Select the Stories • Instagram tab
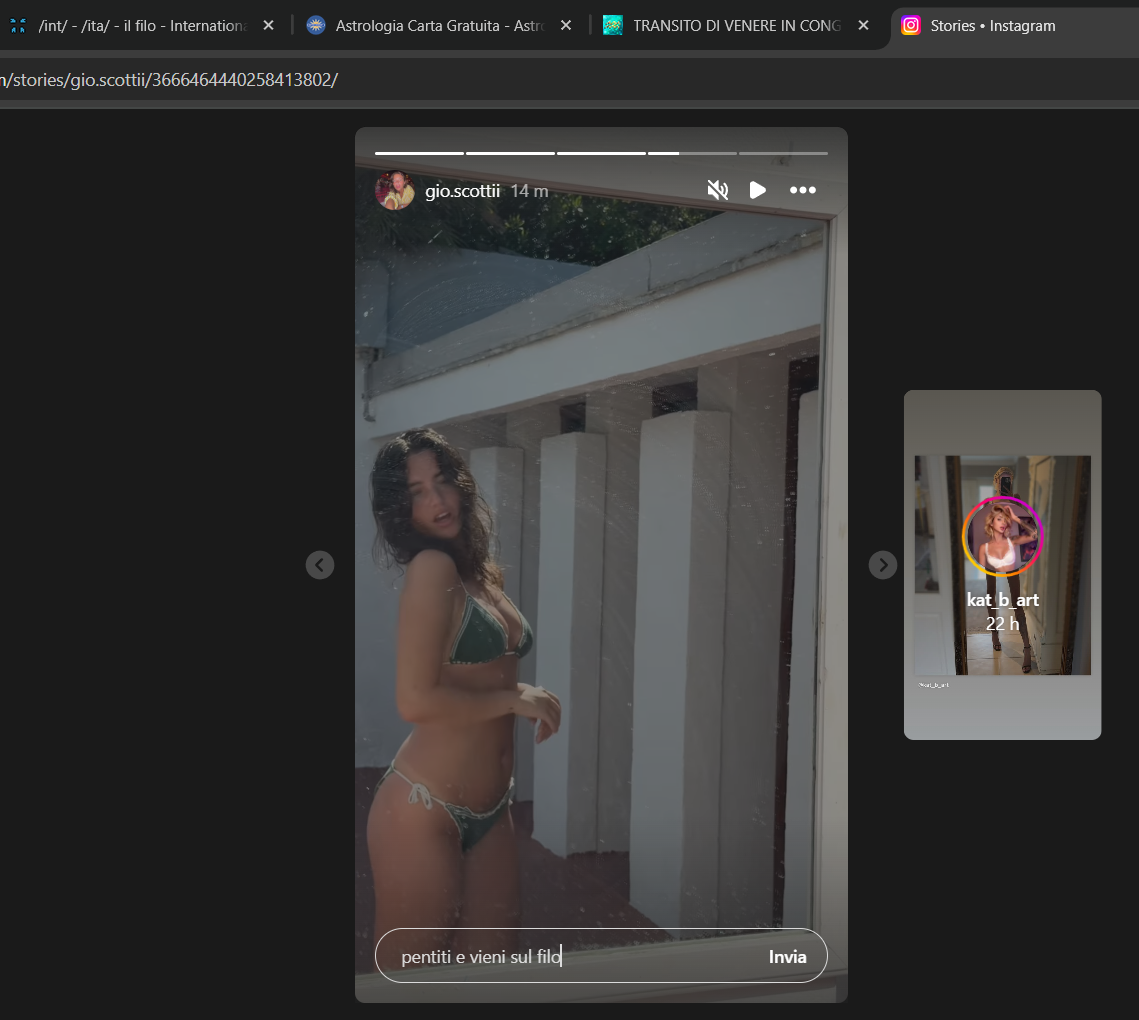This screenshot has height=1020, width=1139. [x=1017, y=26]
